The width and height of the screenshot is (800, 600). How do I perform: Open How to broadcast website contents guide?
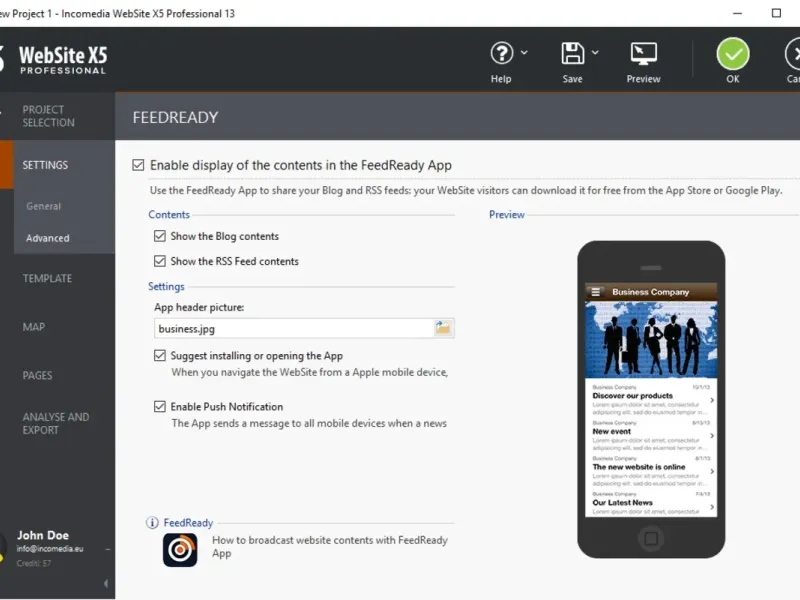[330, 546]
